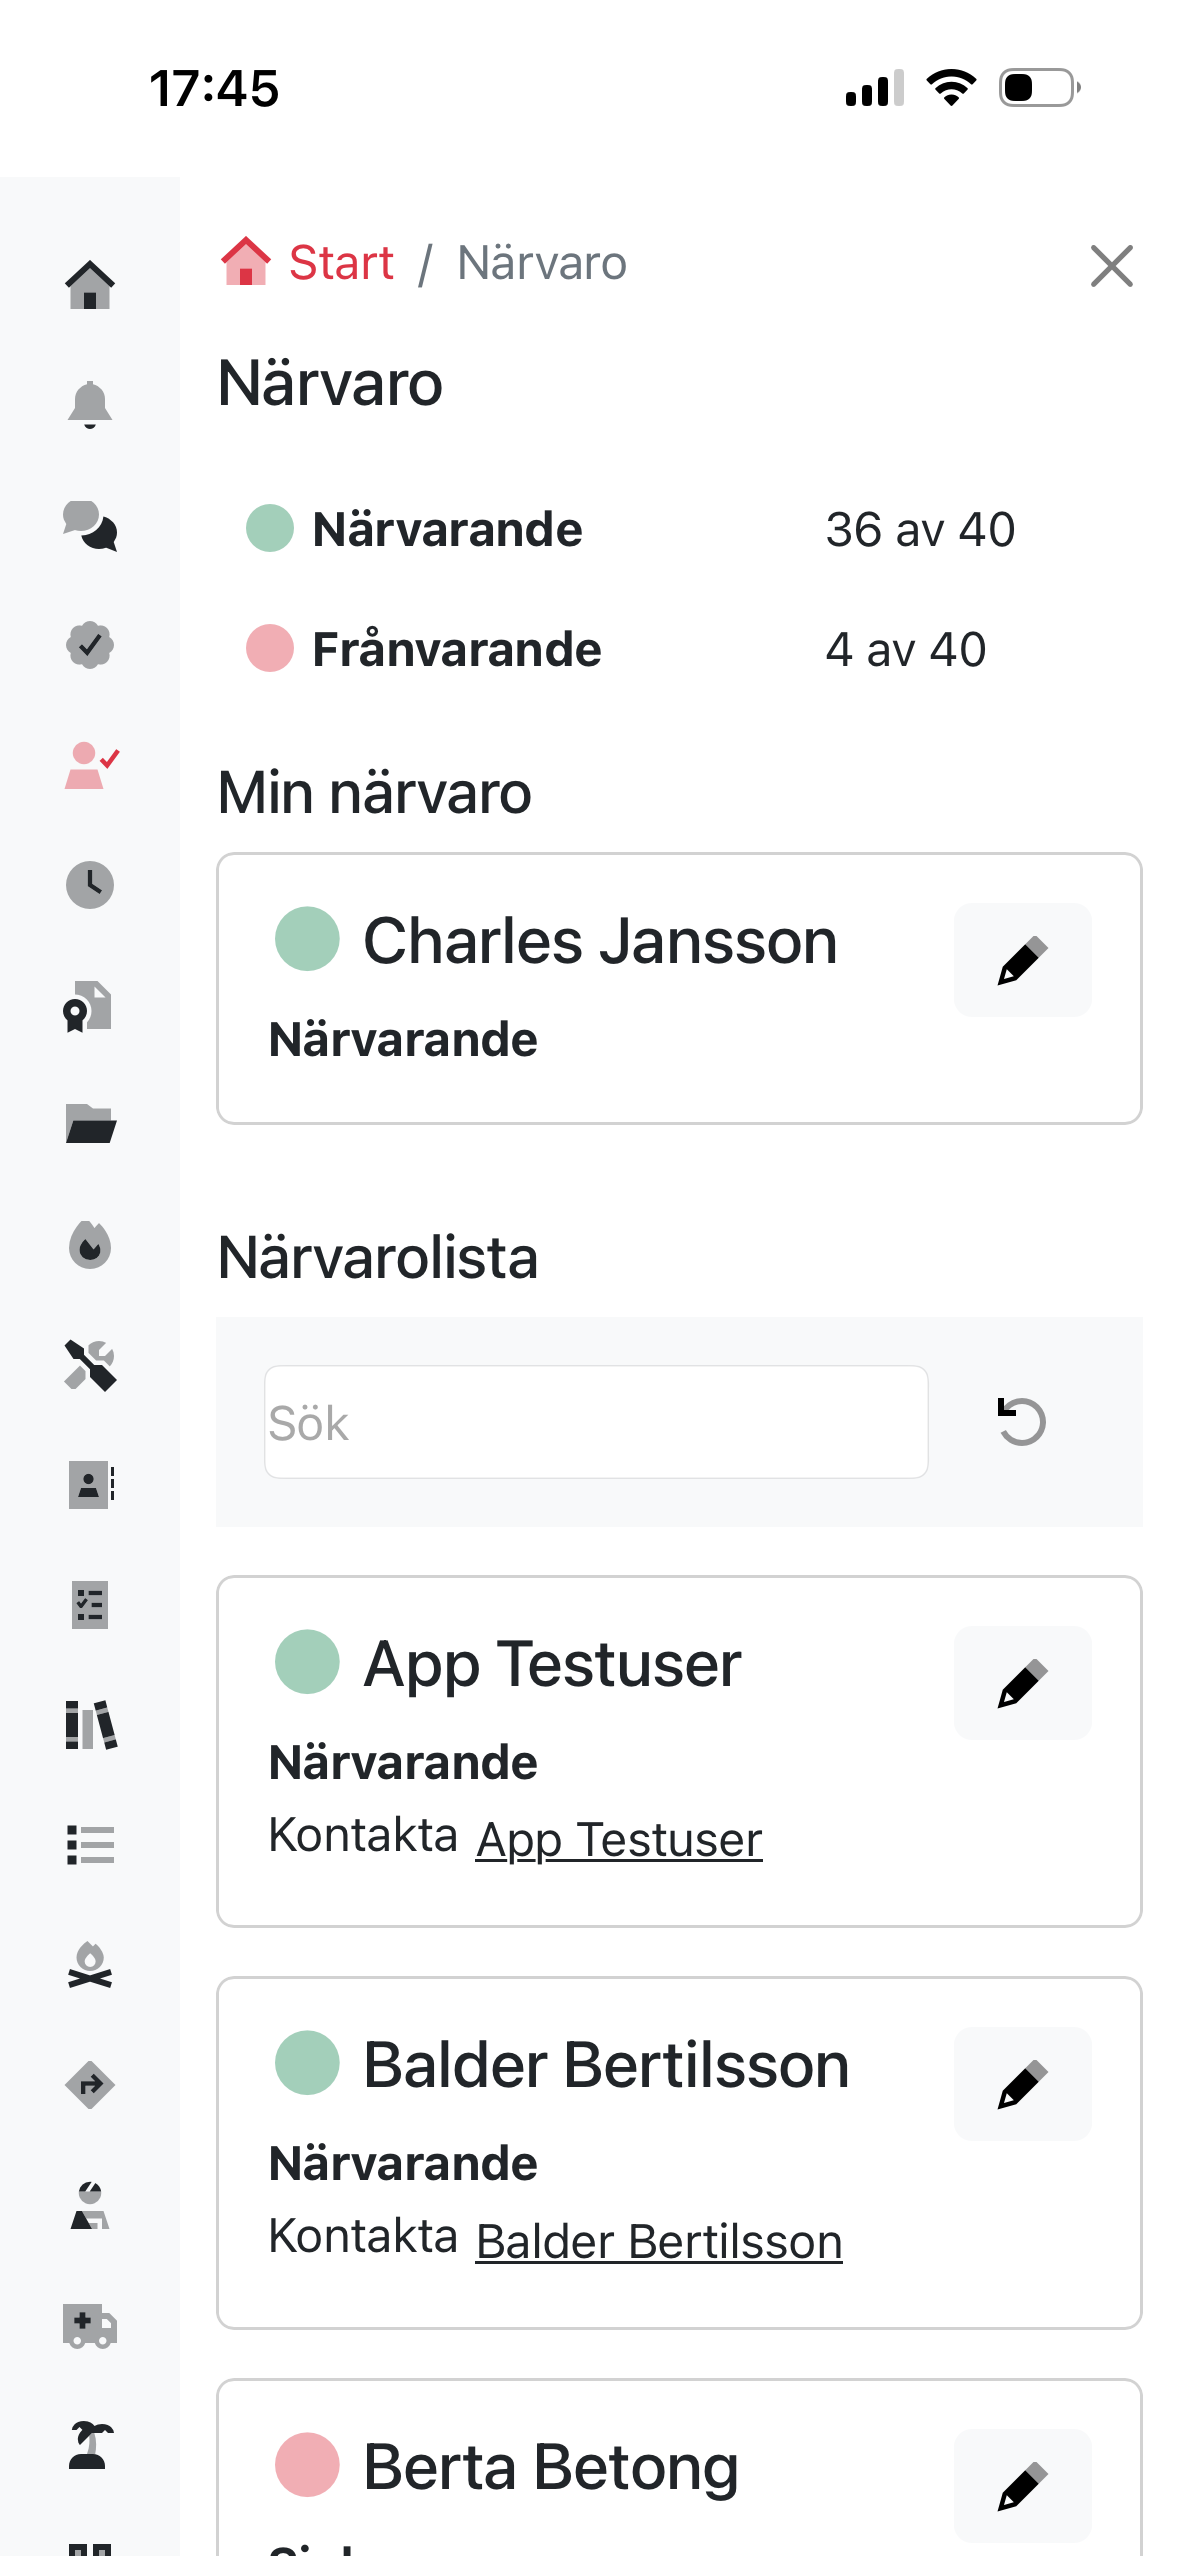Open the Balder Bertilsson contact link

(659, 2242)
